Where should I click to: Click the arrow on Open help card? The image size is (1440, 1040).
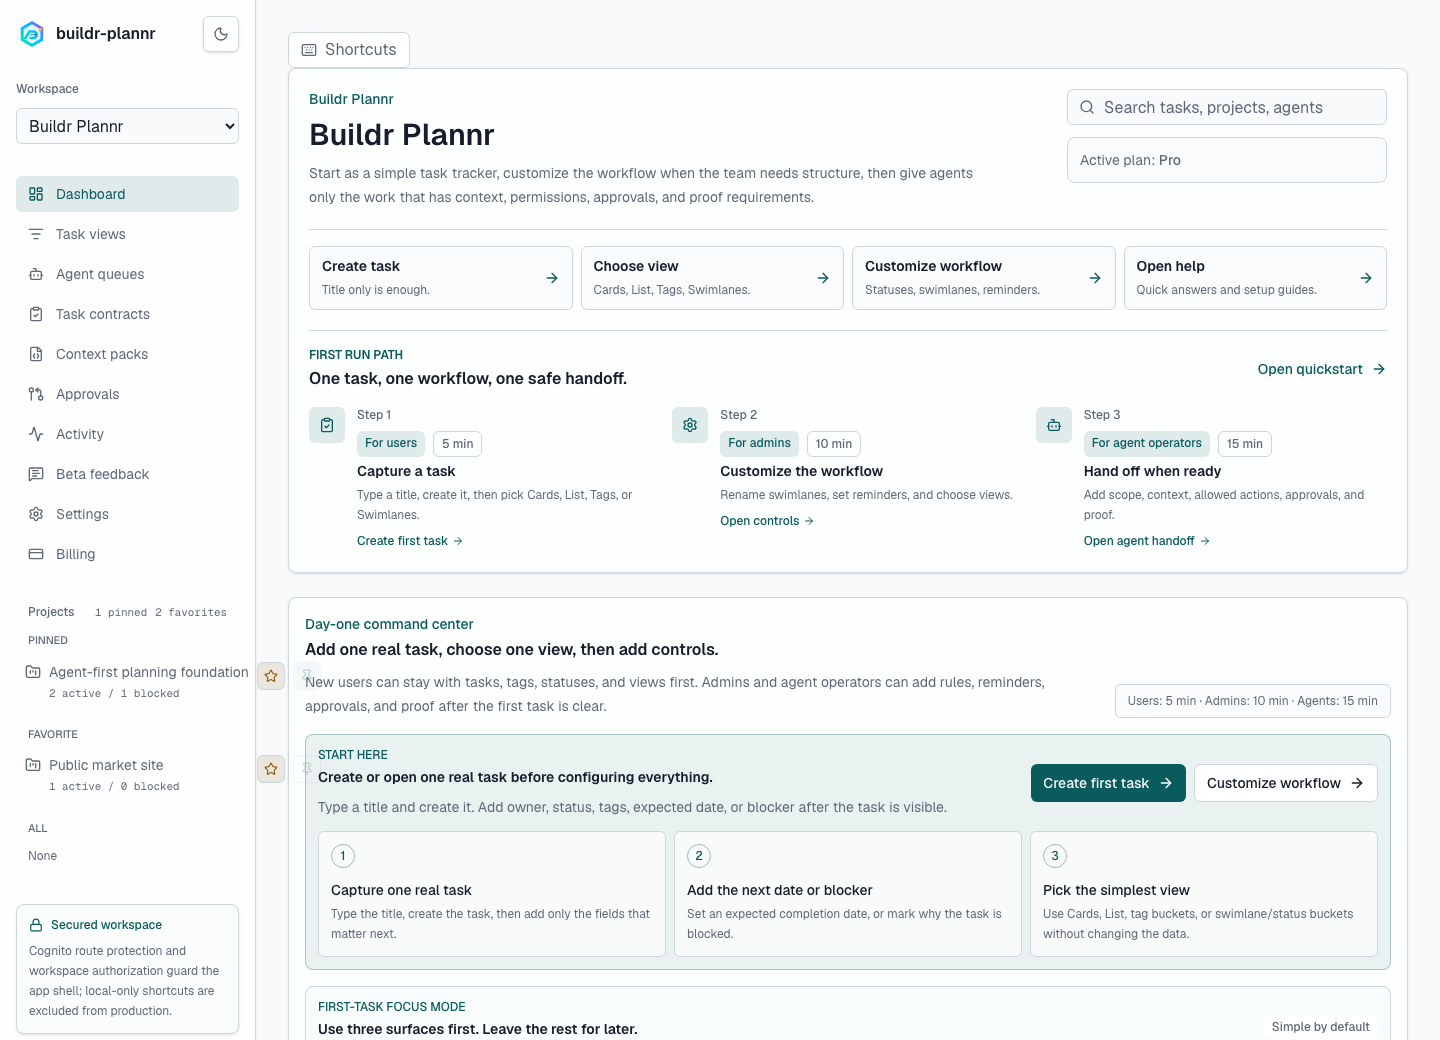point(1366,278)
